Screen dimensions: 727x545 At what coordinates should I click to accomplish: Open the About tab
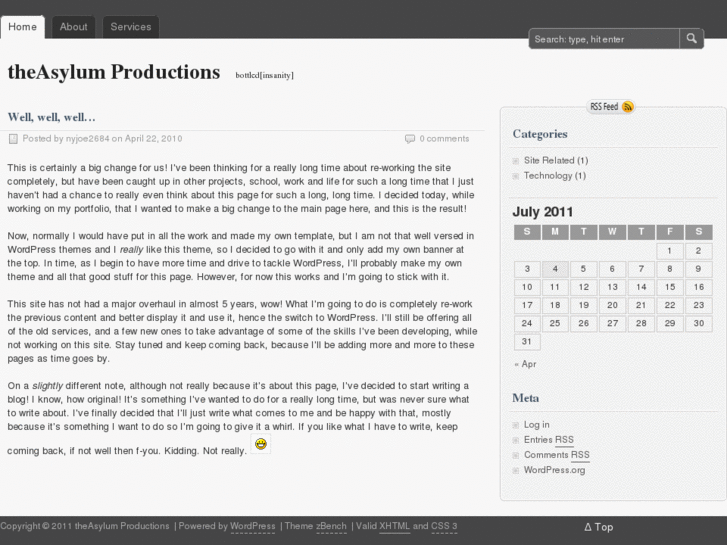(73, 27)
